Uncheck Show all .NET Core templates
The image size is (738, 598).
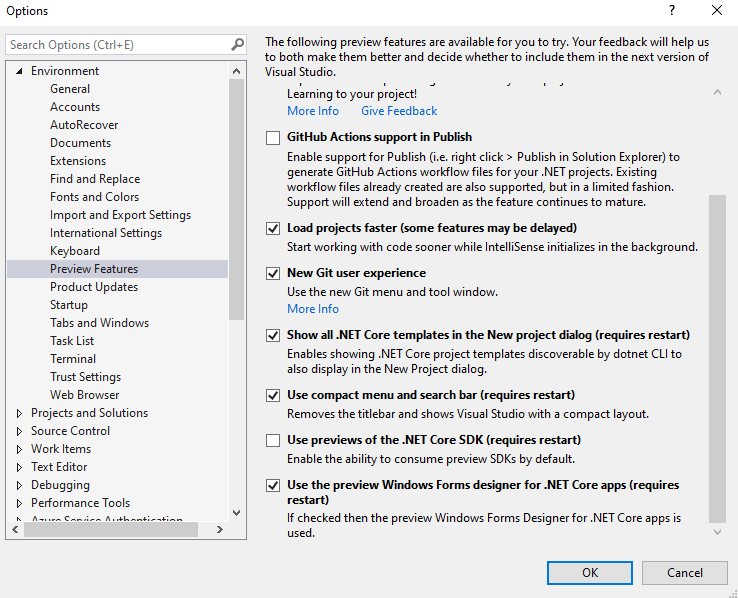pos(273,335)
